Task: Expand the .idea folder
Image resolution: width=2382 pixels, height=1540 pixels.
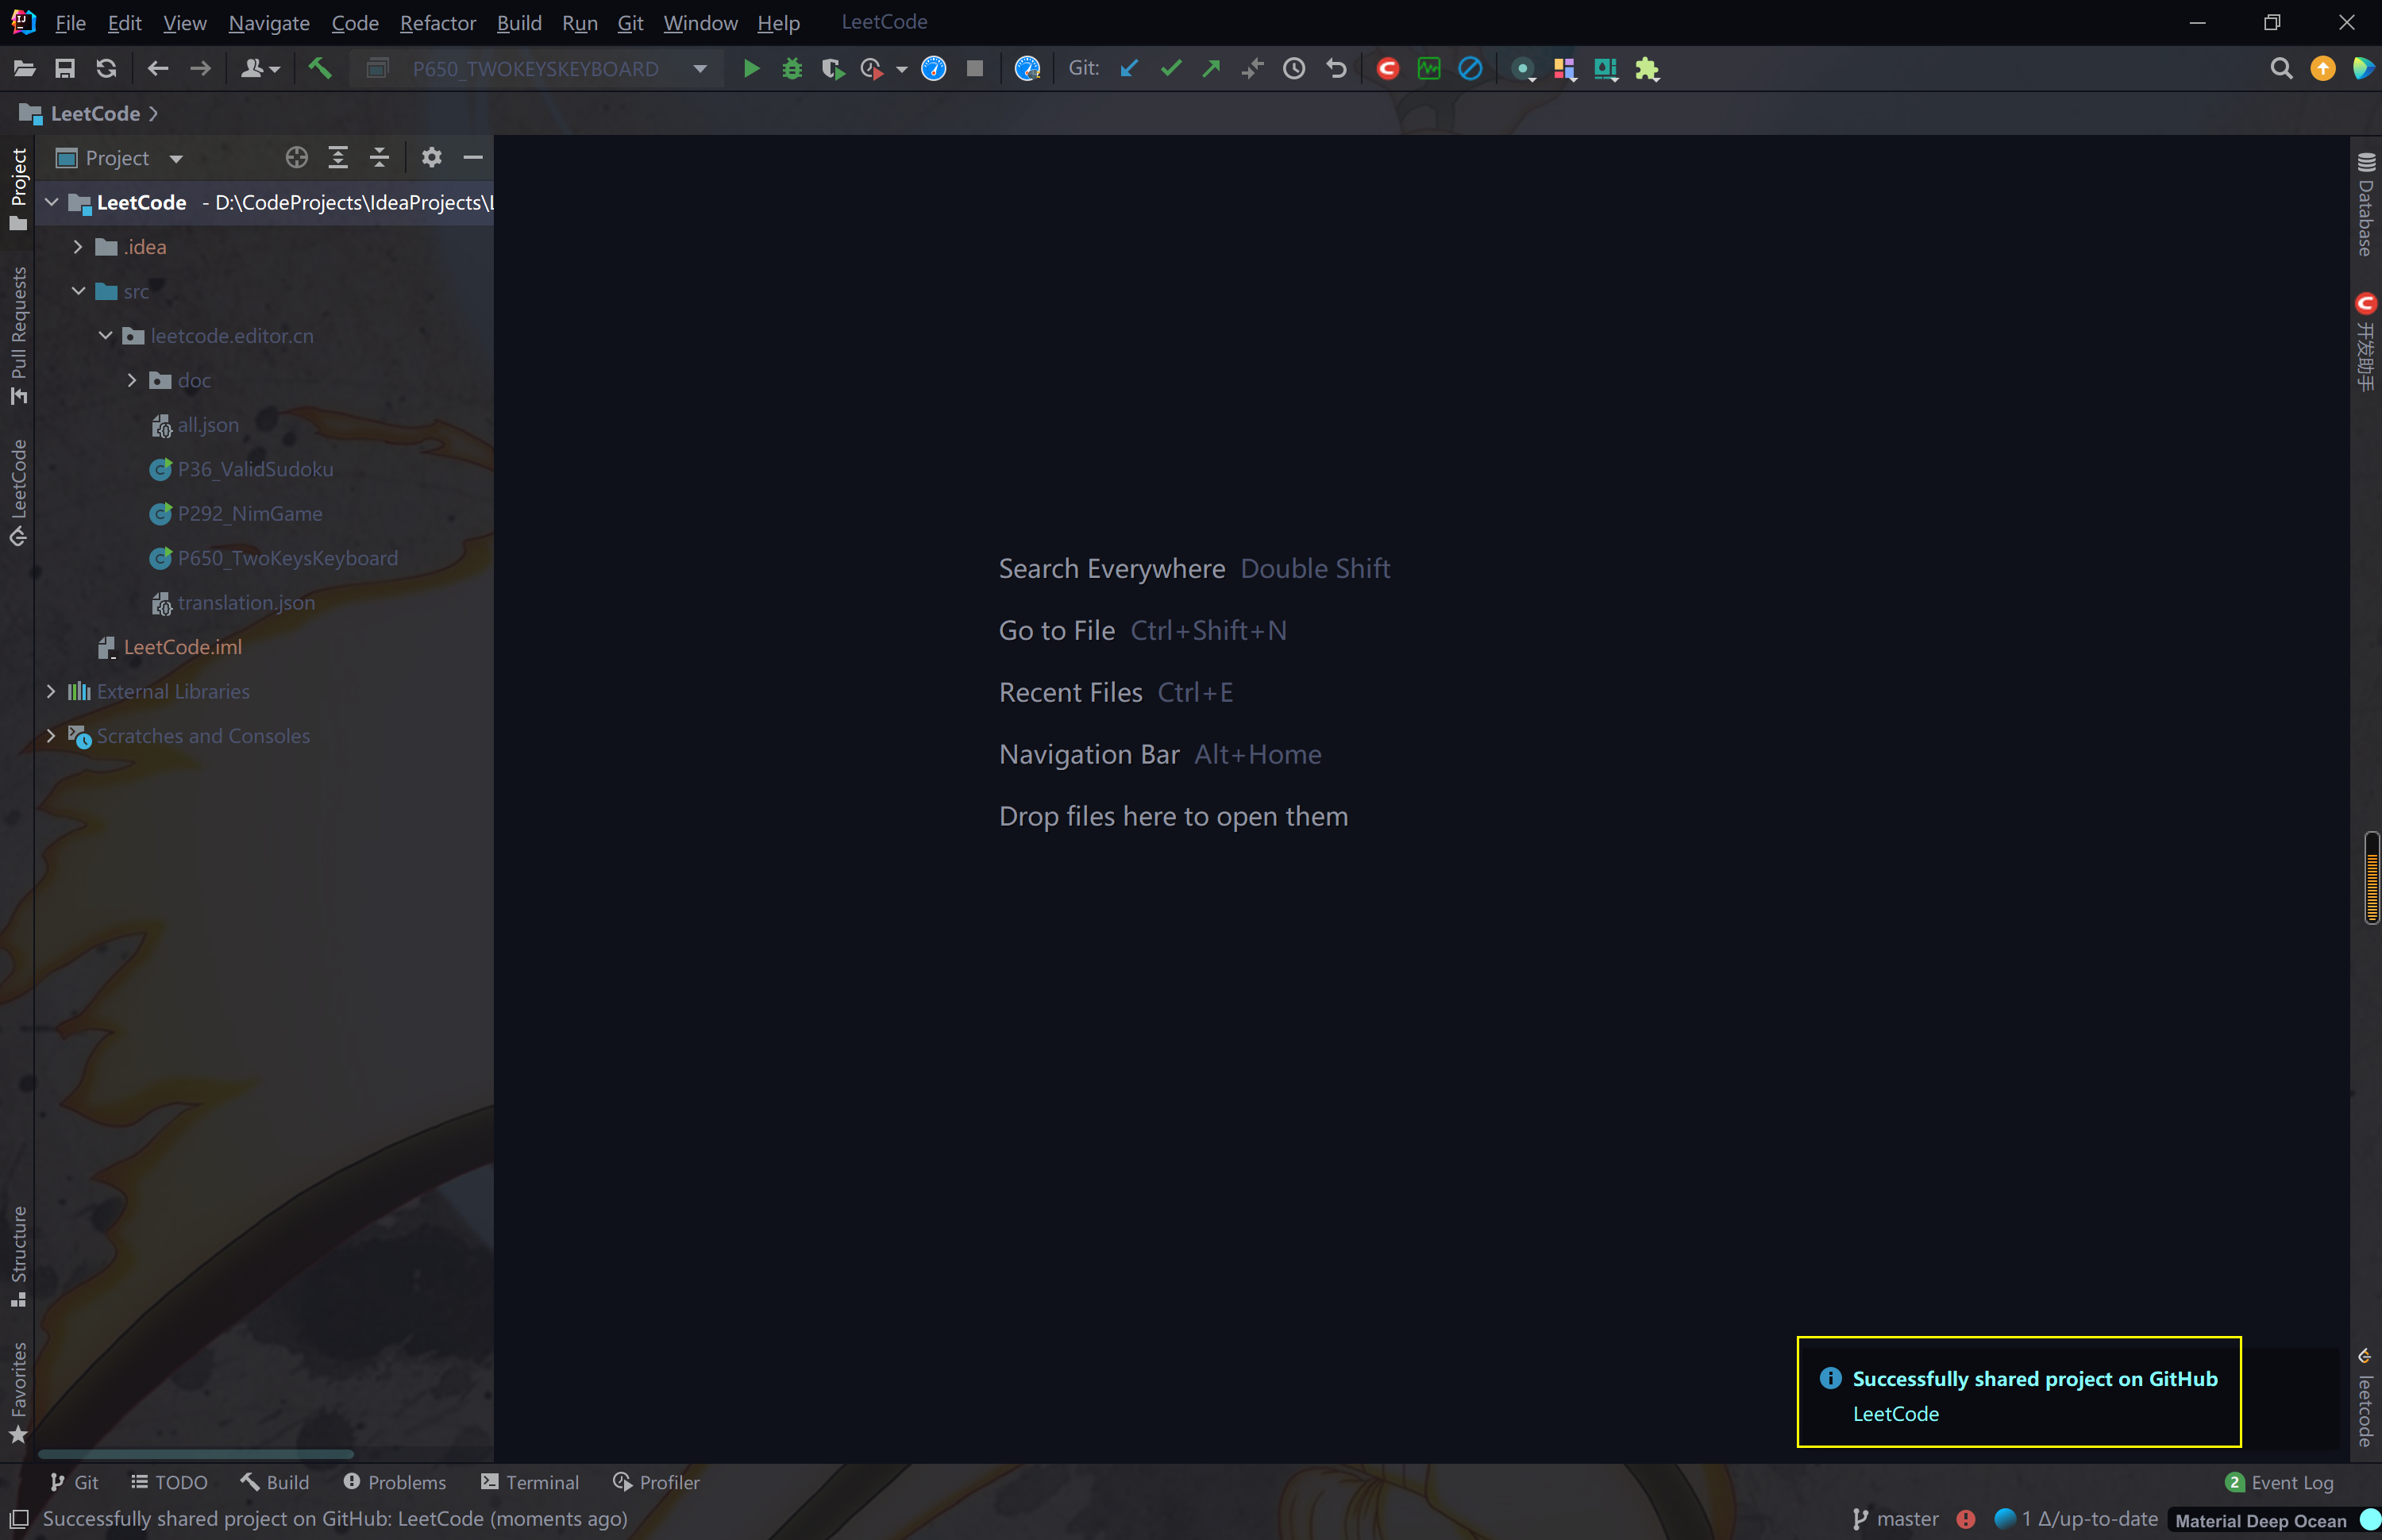Action: tap(78, 247)
